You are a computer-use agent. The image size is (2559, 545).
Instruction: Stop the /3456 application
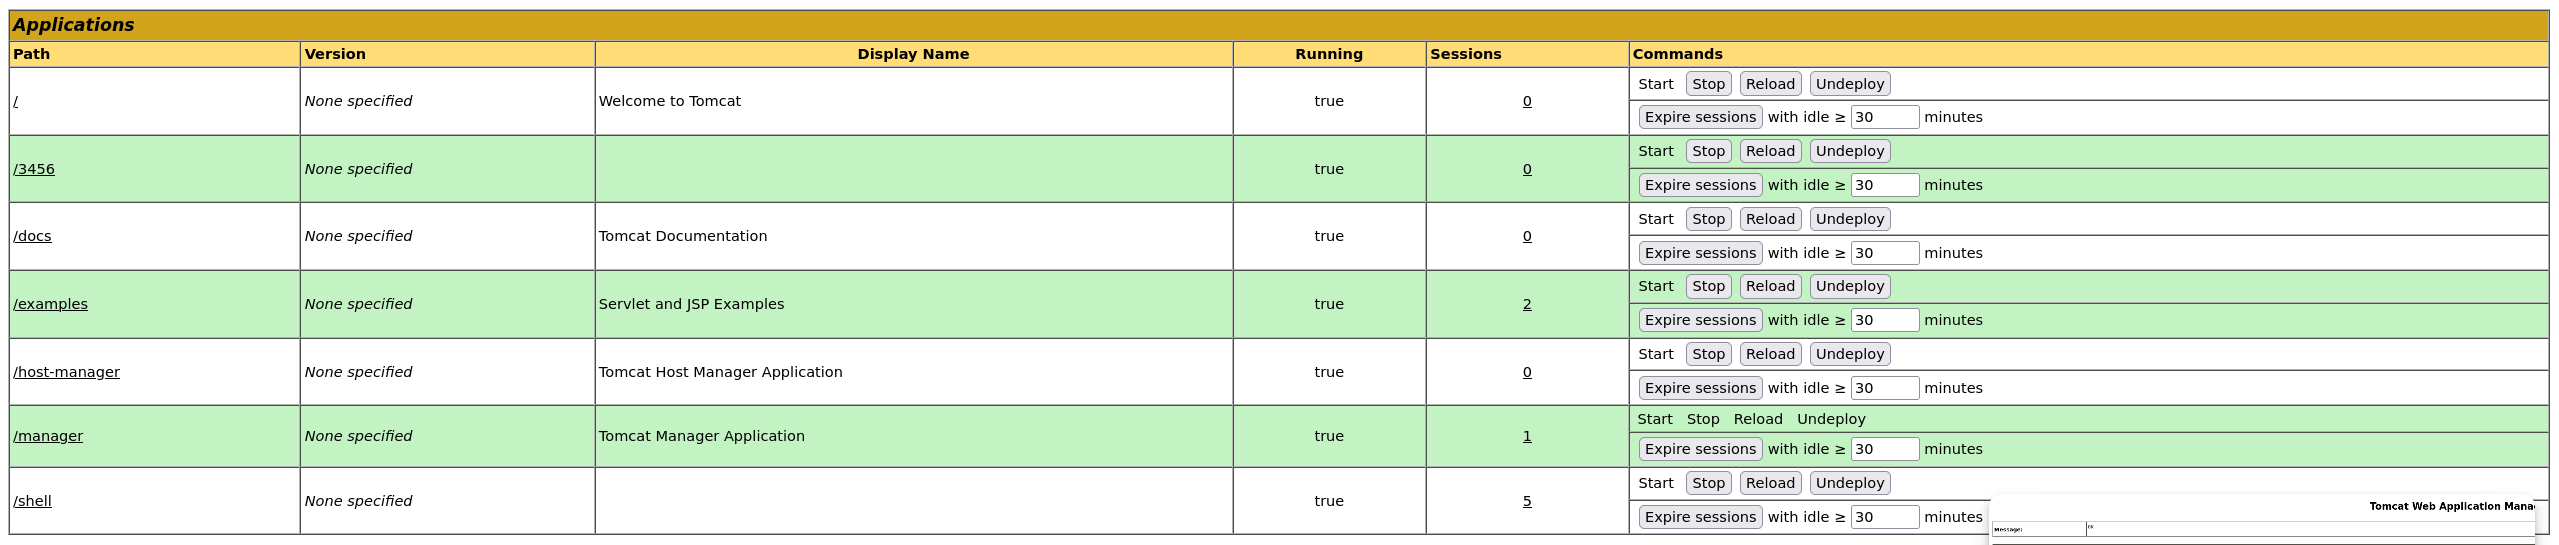(x=1708, y=151)
